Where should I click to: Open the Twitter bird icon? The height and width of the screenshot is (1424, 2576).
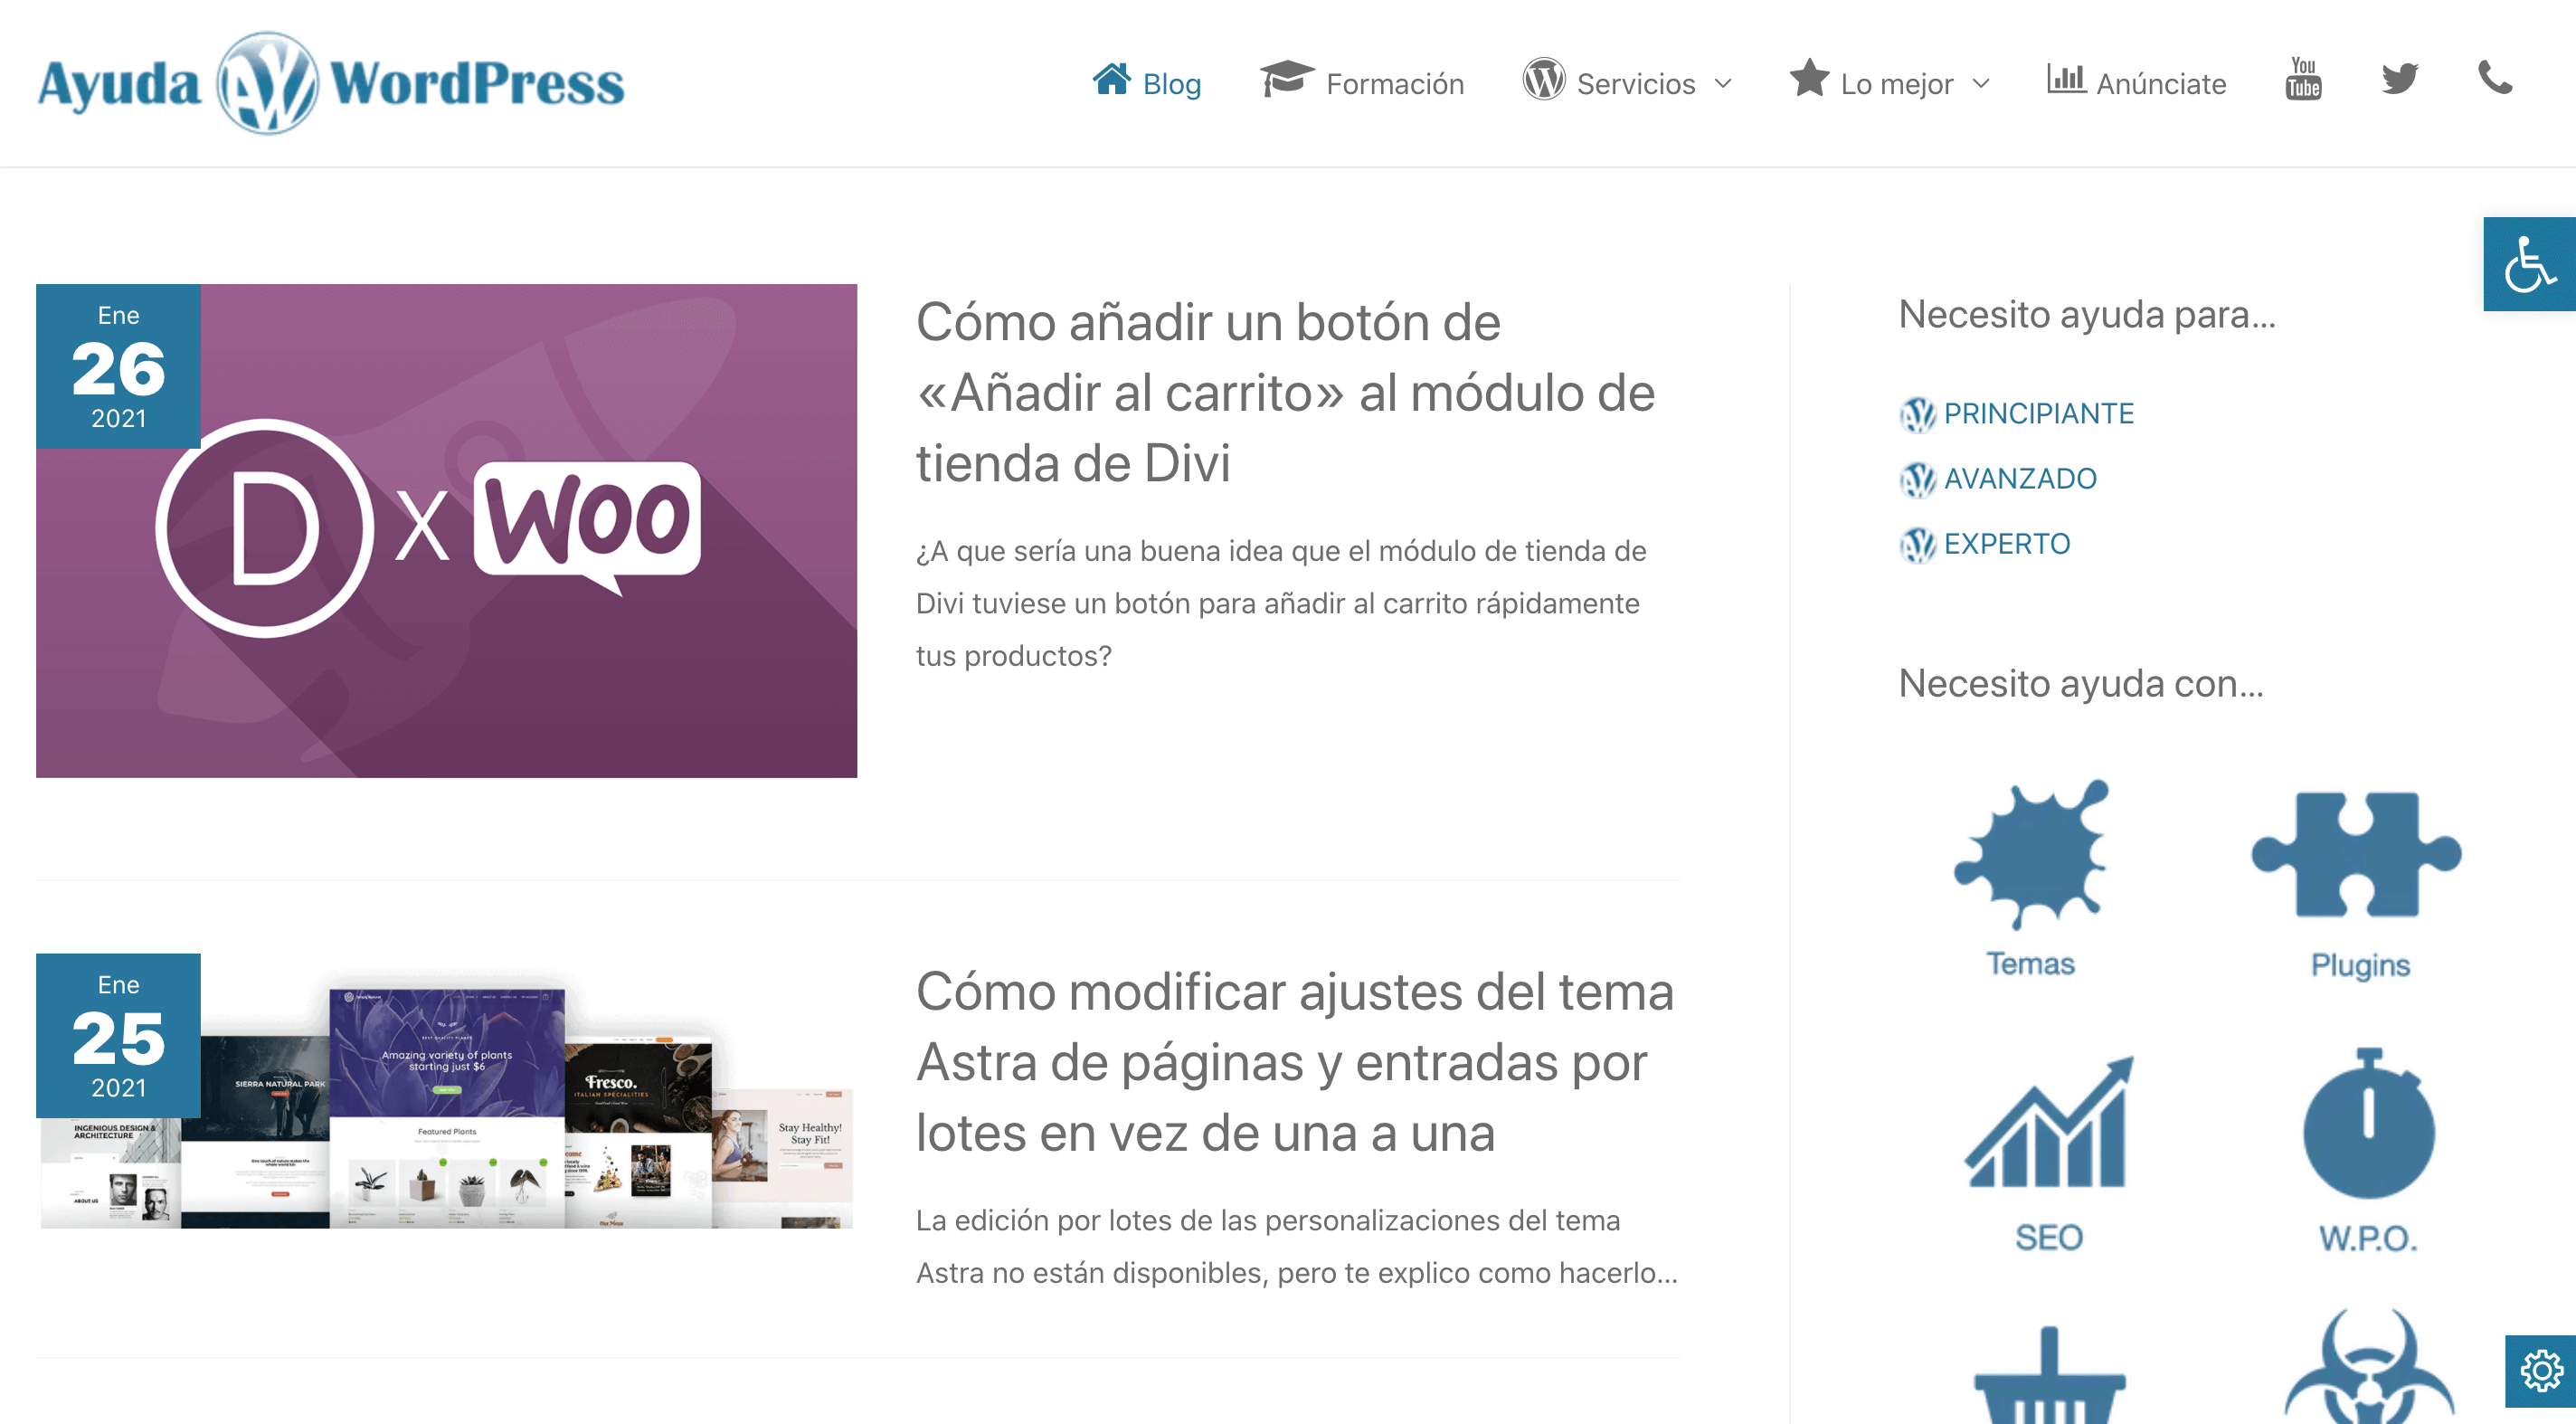(2399, 78)
